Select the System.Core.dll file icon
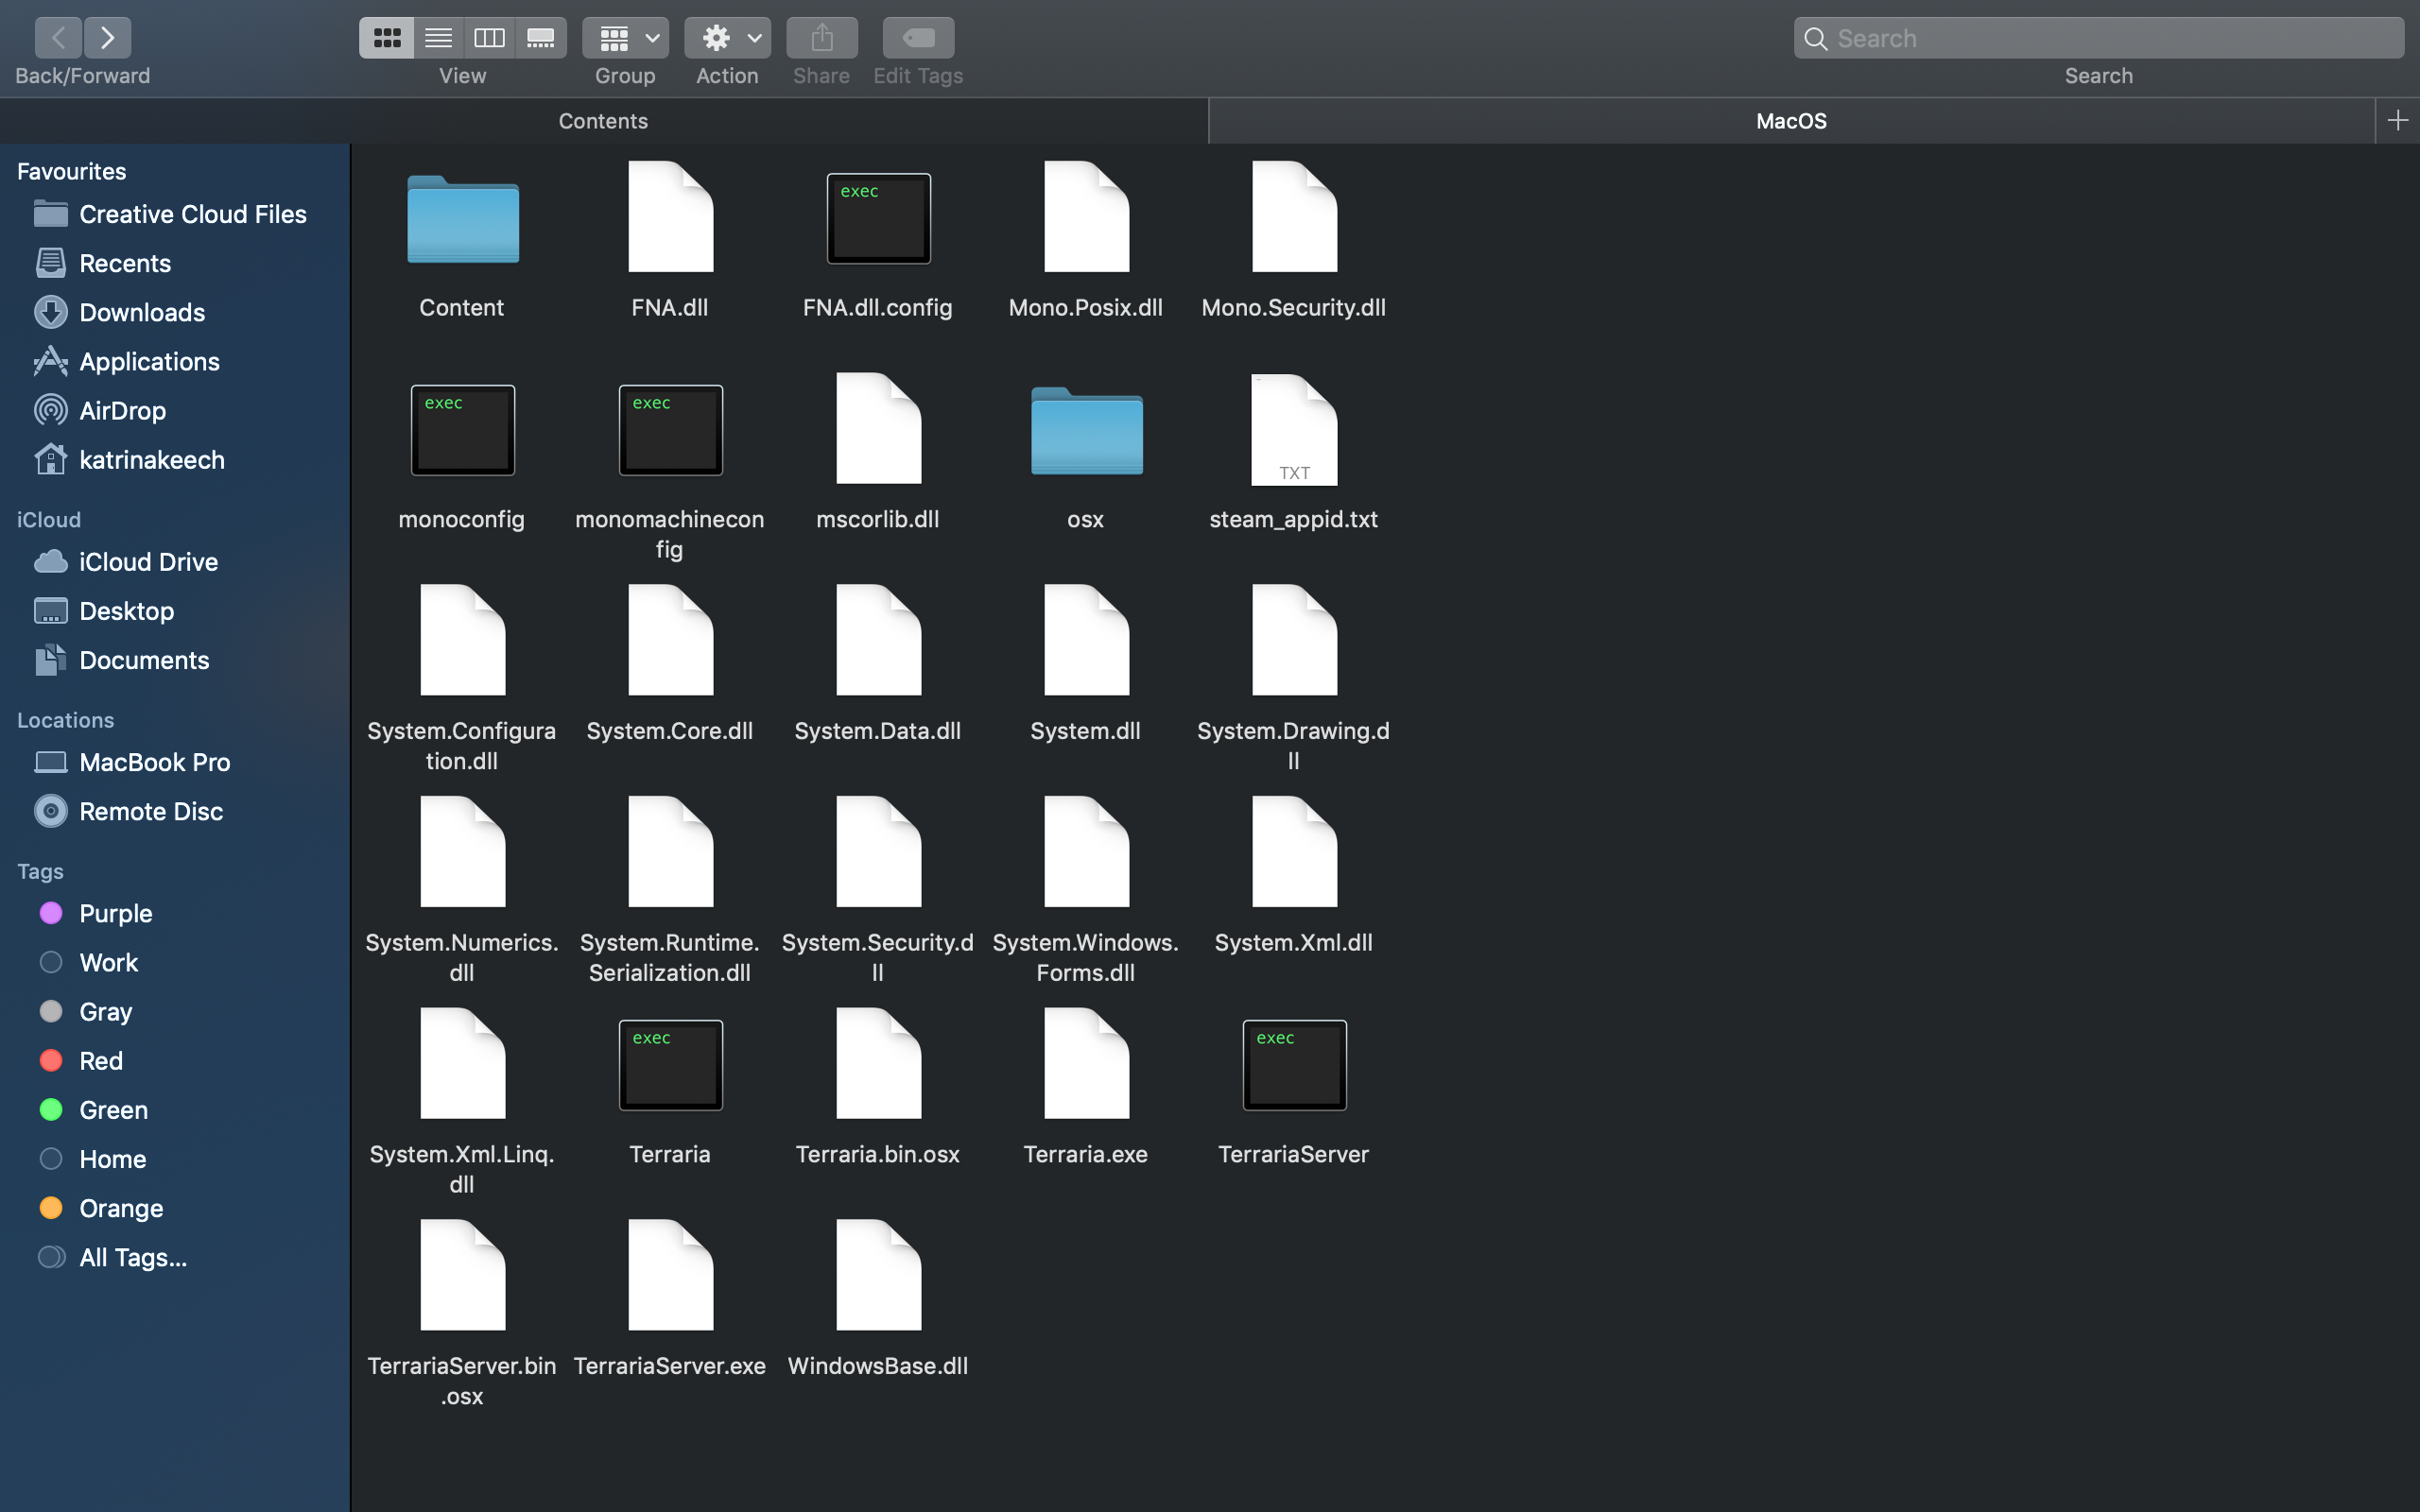 [670, 640]
